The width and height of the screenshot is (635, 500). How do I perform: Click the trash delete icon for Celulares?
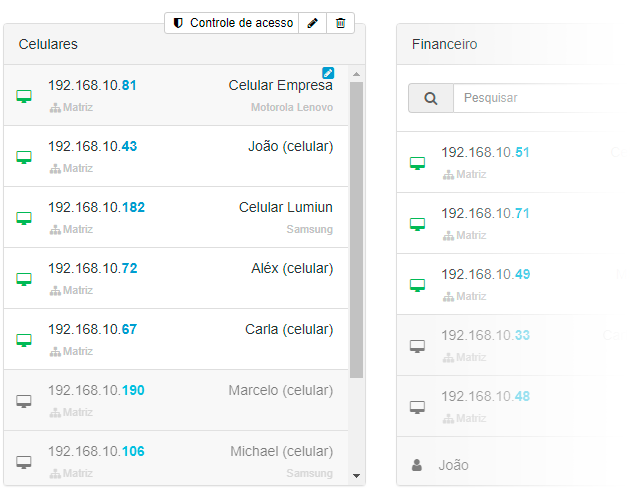[x=340, y=23]
